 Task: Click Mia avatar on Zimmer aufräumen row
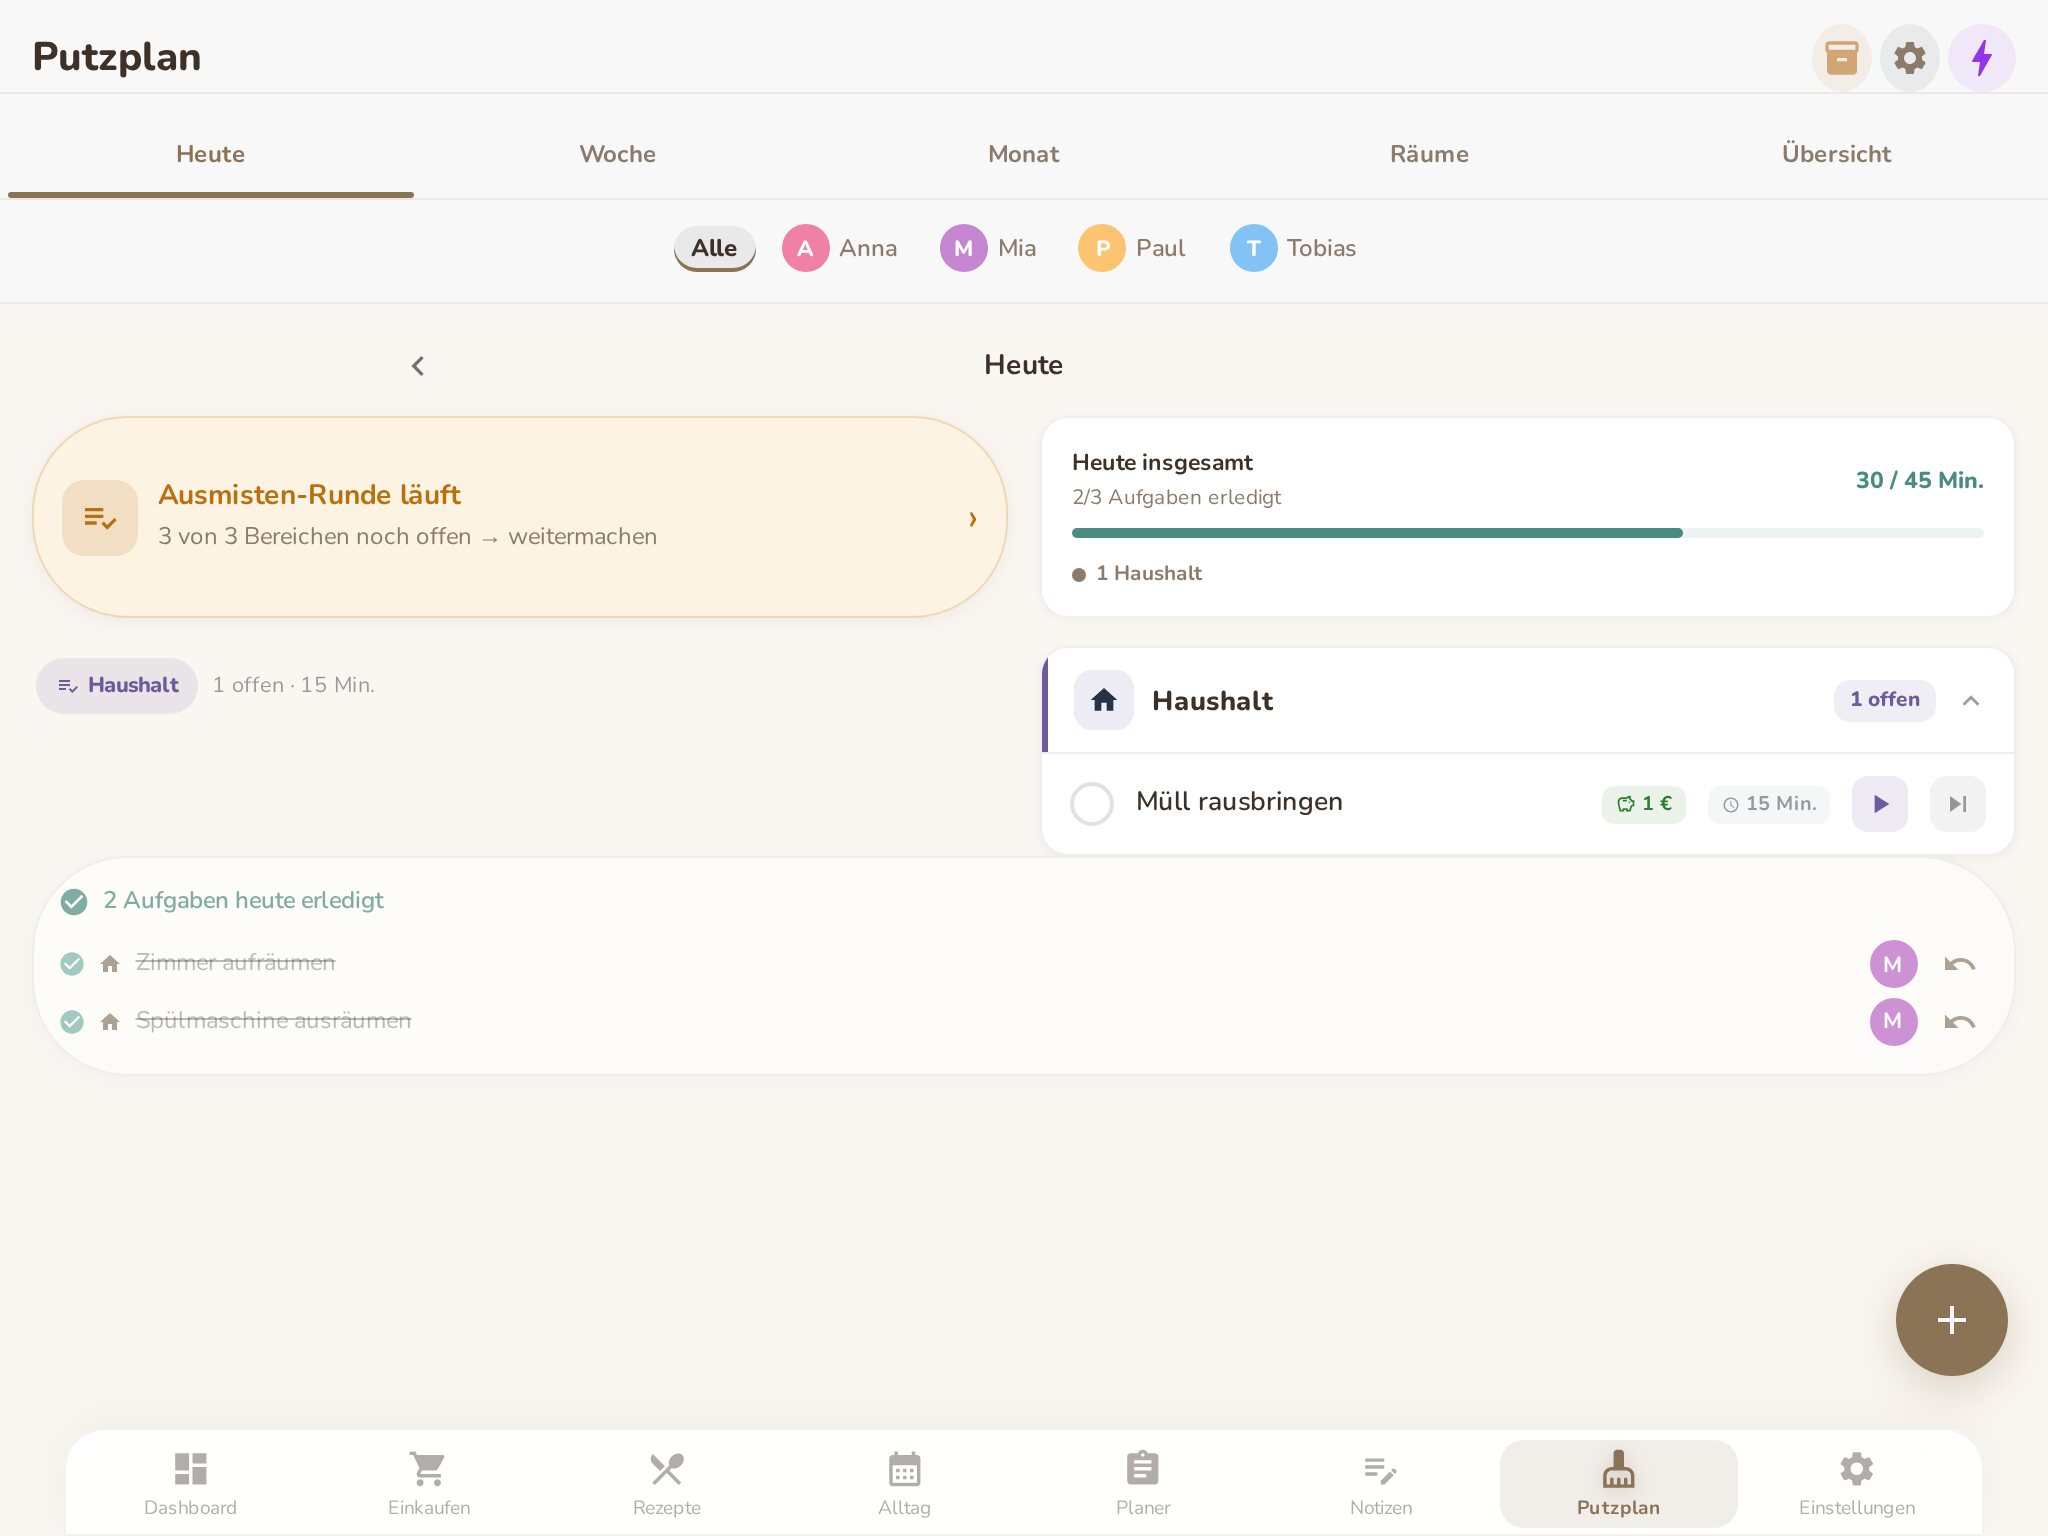coord(1893,964)
